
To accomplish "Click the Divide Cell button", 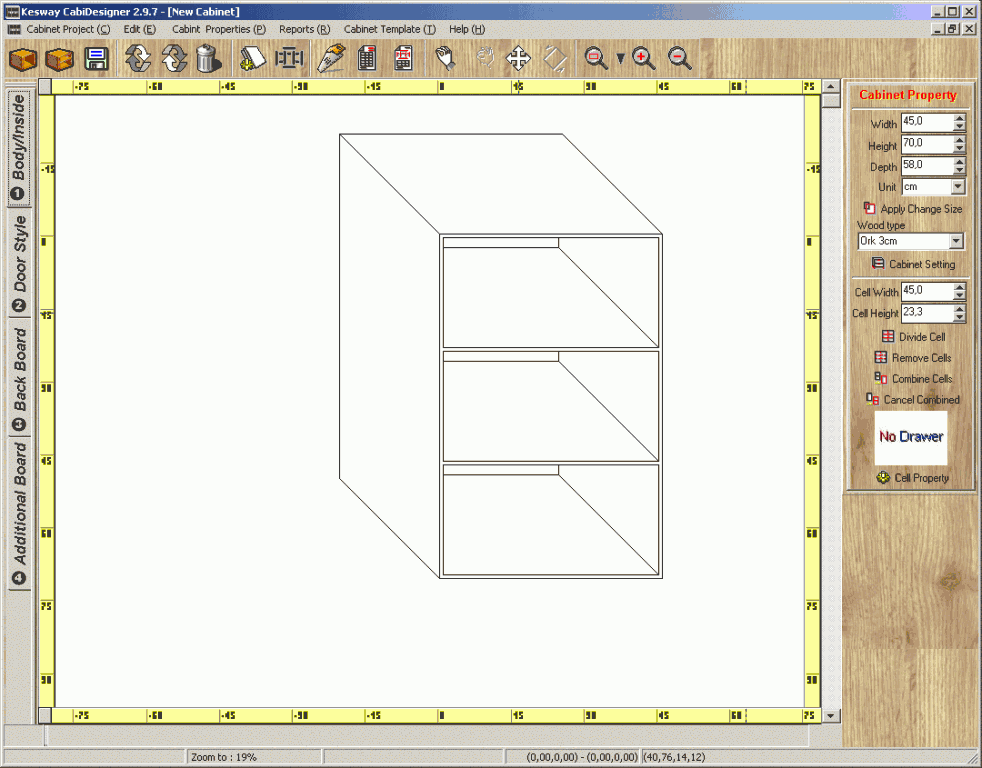I will [914, 336].
